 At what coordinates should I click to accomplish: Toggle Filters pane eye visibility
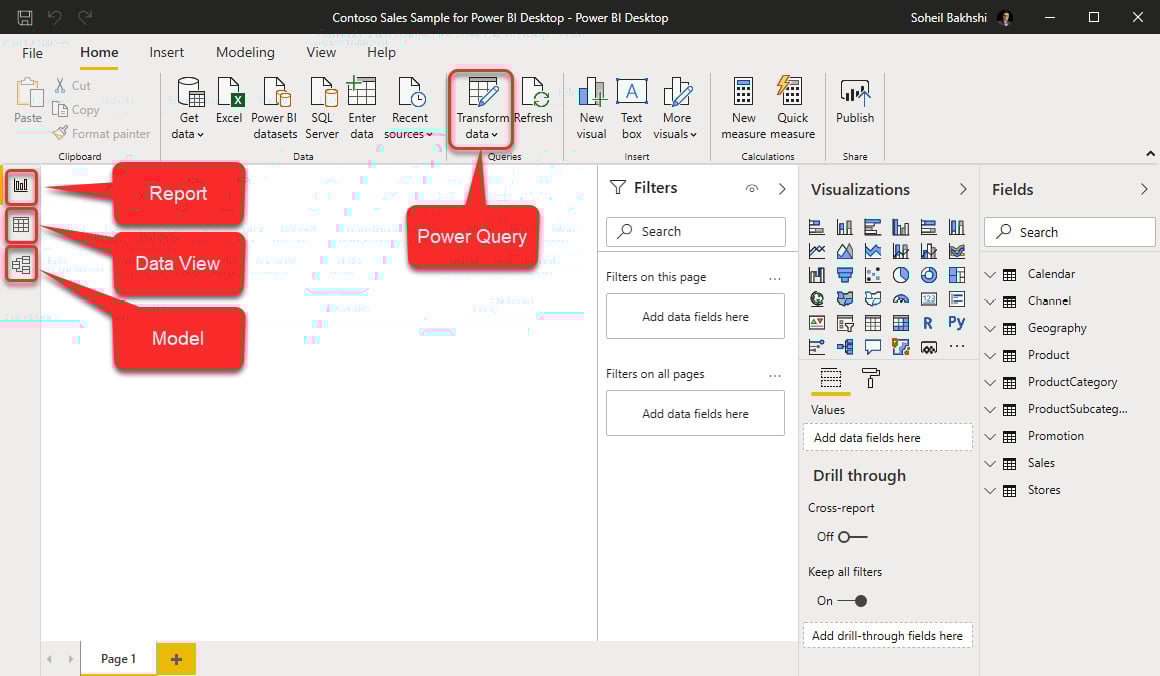pos(752,189)
